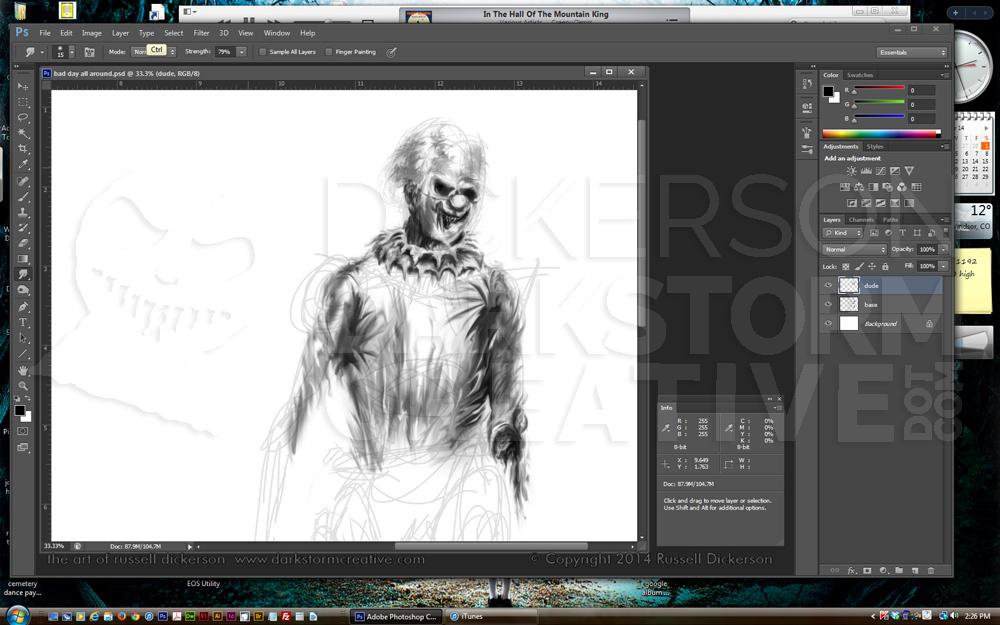
Task: Open the Window menu
Action: point(277,33)
